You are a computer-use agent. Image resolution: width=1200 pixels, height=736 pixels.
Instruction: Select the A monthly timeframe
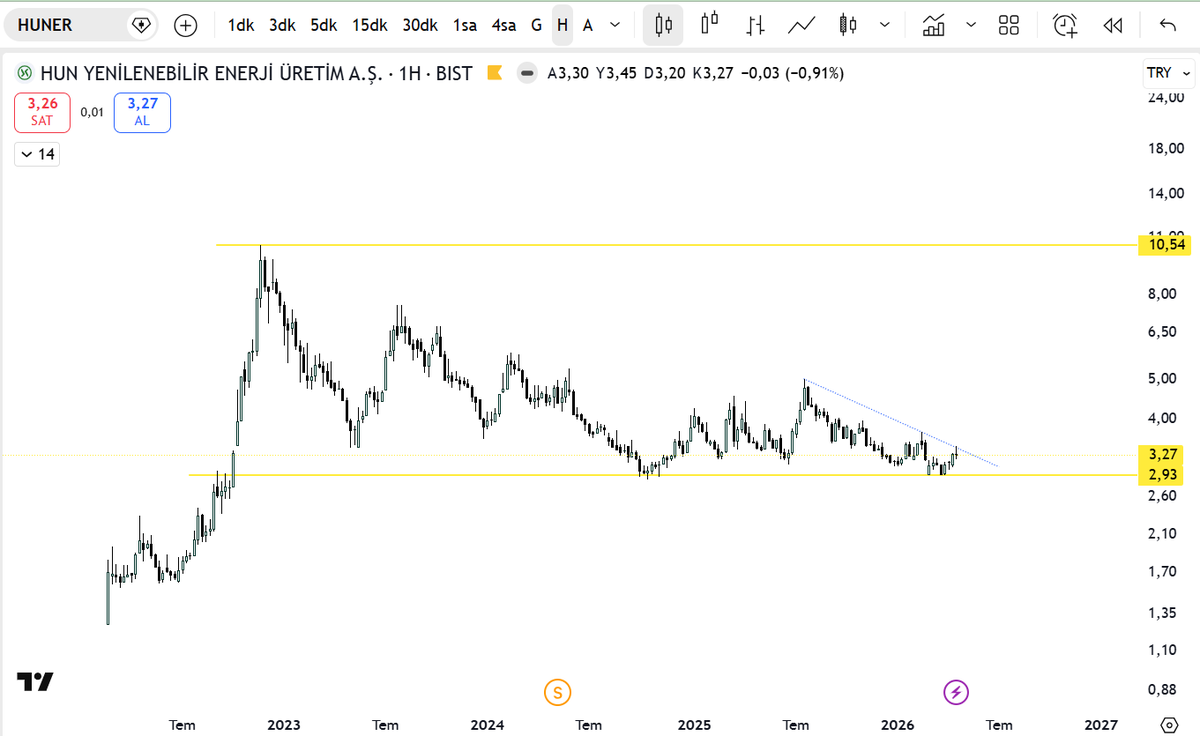click(588, 25)
